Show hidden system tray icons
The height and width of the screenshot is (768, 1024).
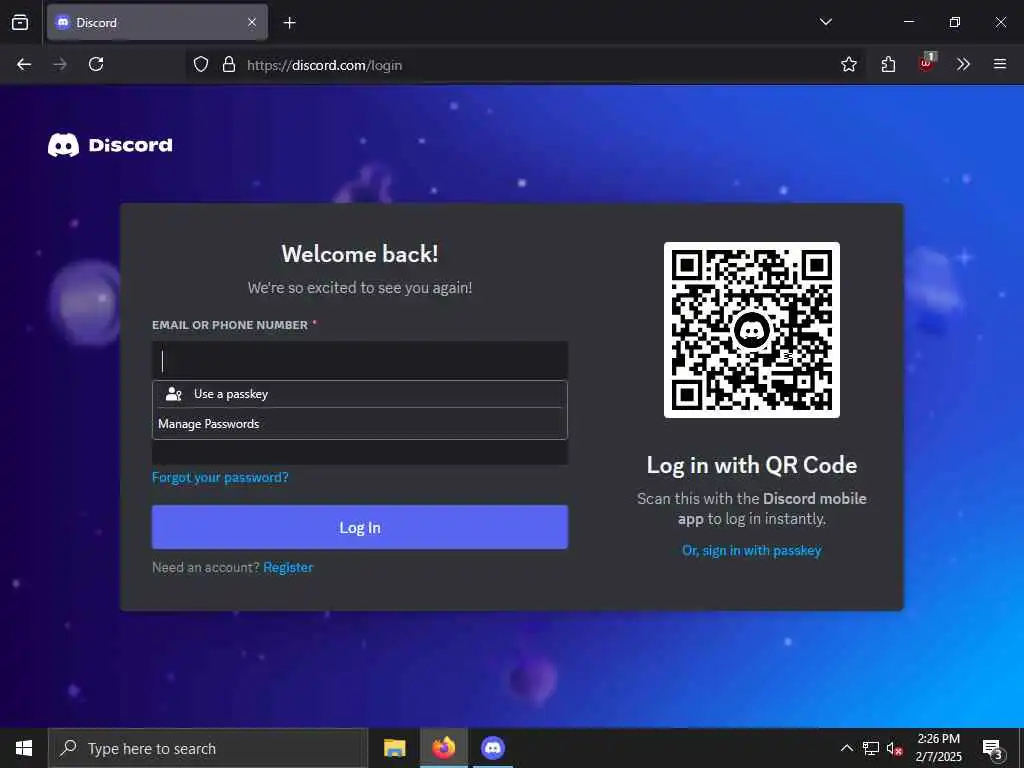846,748
